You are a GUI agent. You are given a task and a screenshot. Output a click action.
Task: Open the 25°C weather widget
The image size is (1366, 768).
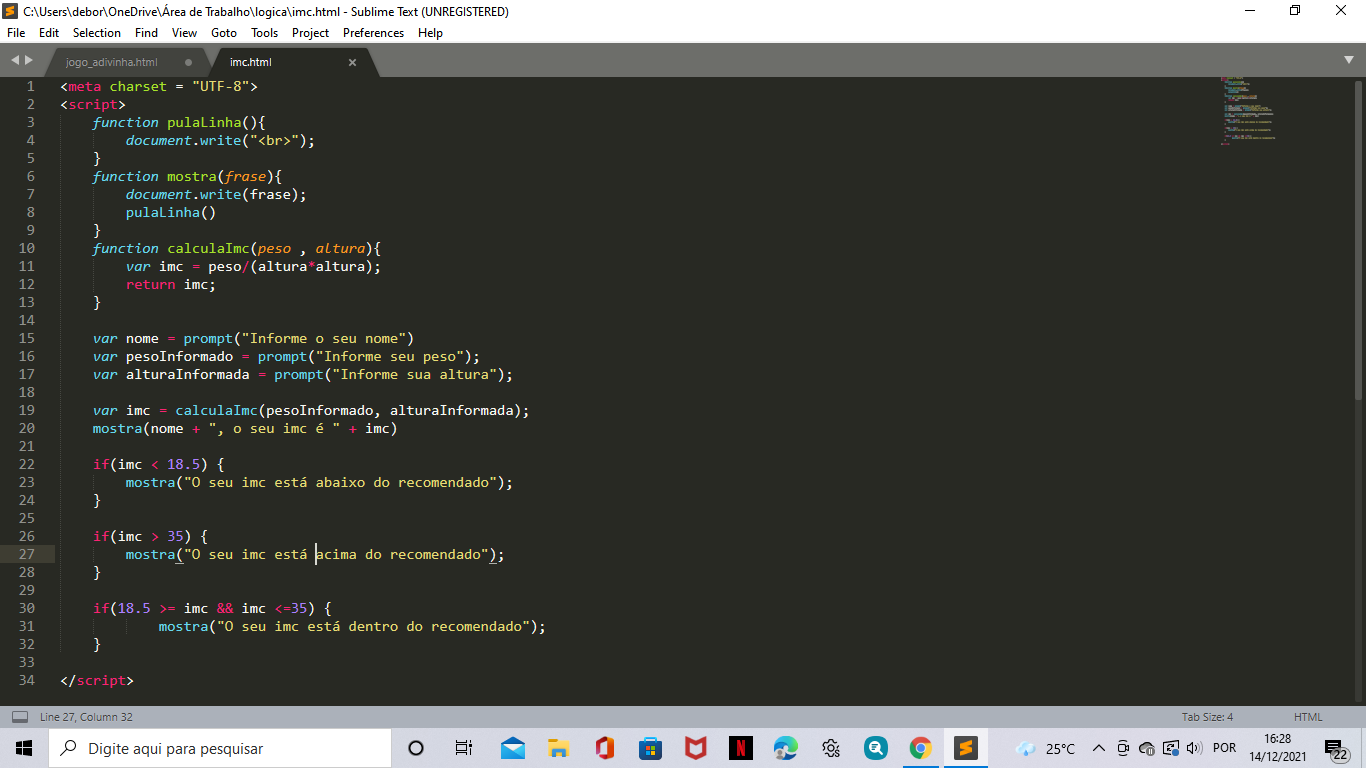click(x=1046, y=748)
